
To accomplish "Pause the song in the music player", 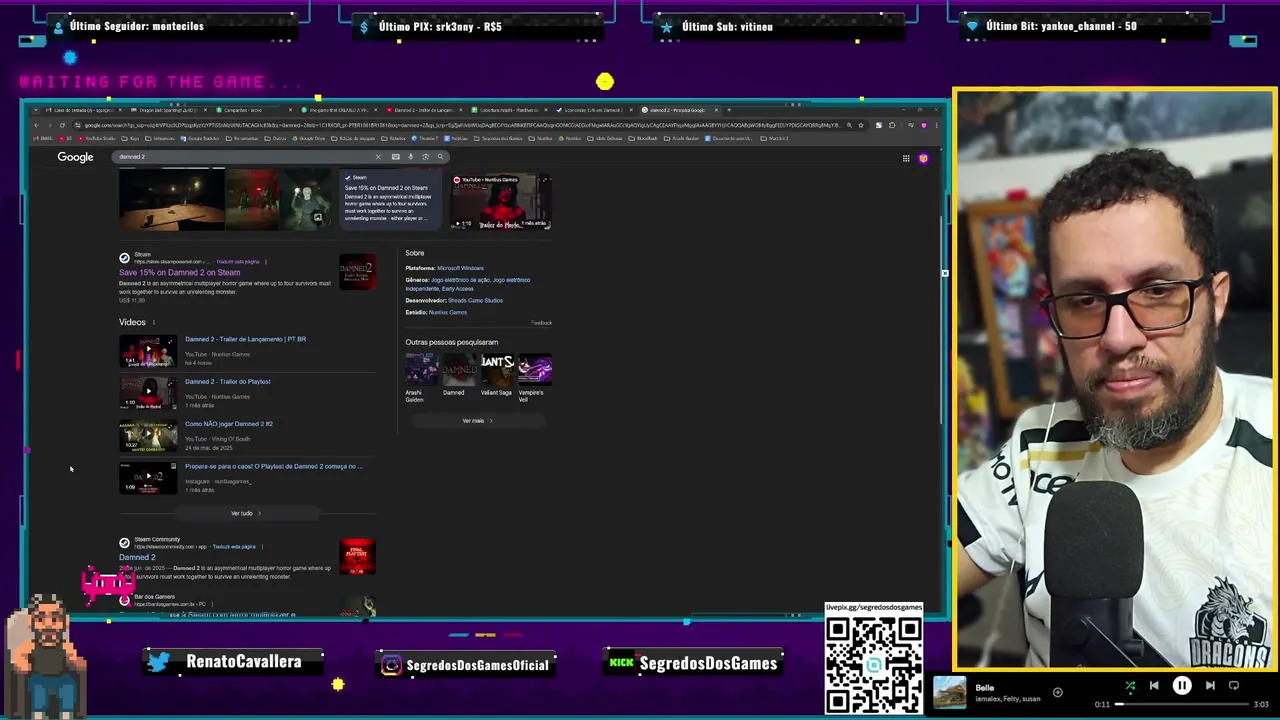I will [x=1182, y=686].
